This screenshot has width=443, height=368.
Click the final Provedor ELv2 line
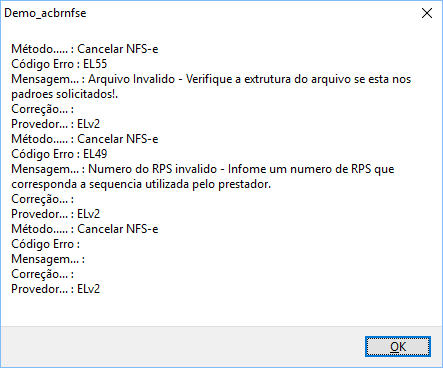55,289
